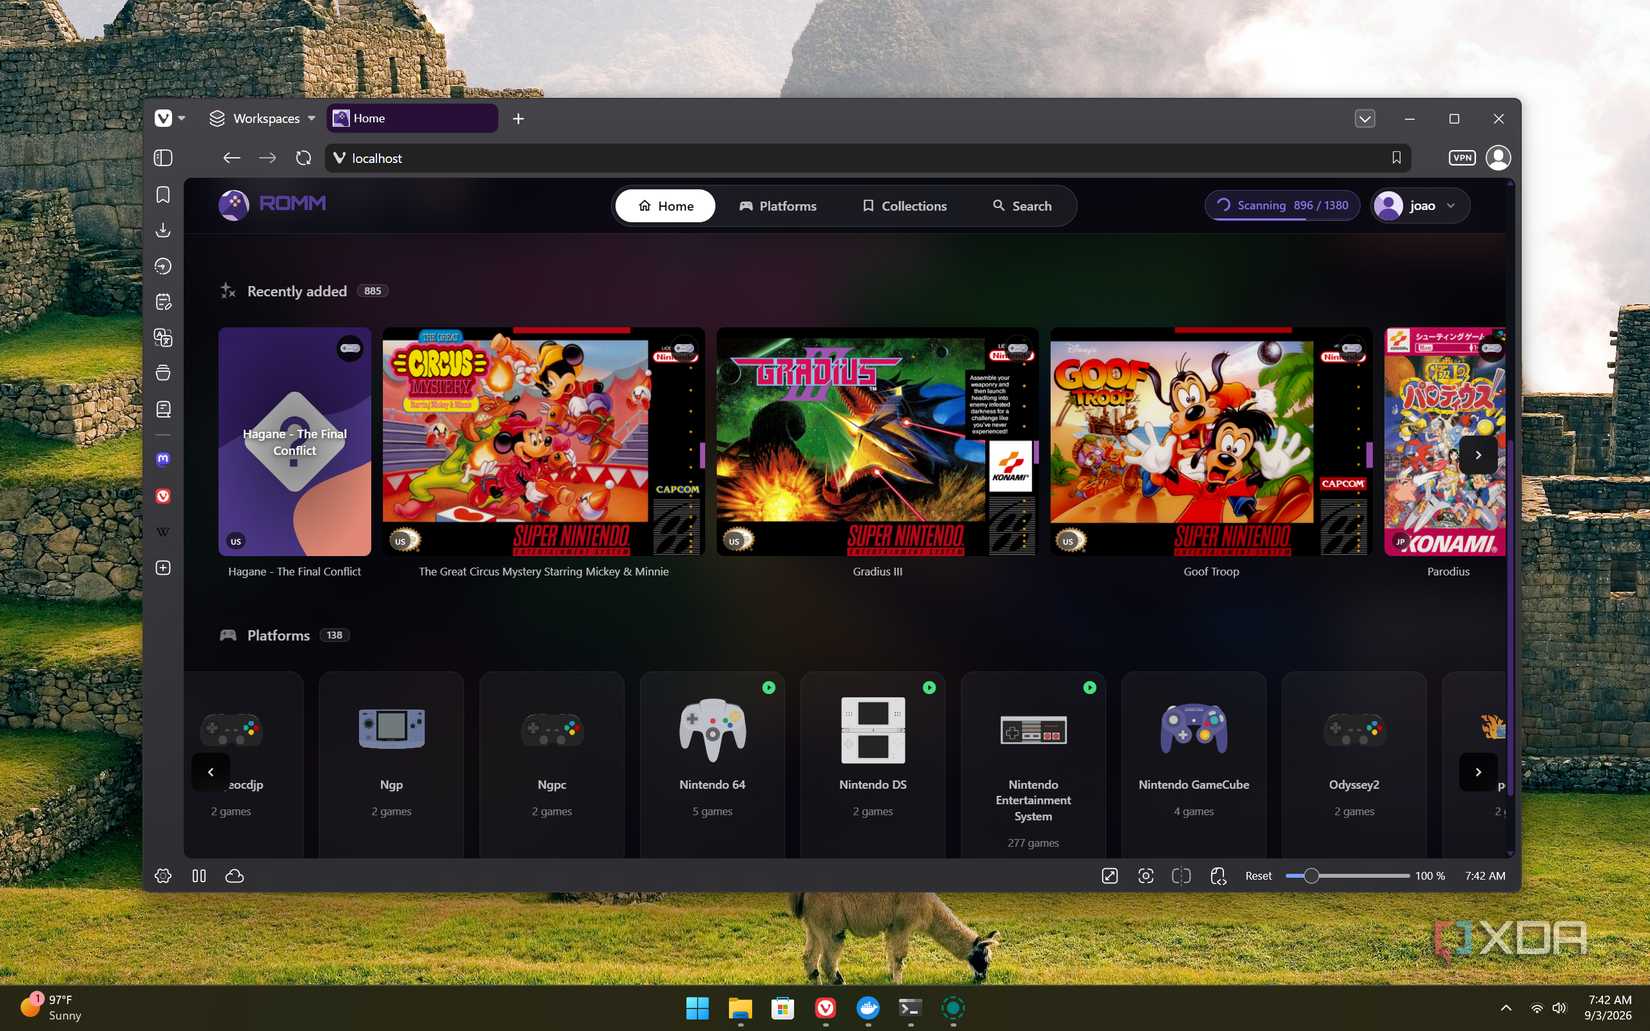Open Terminal from the taskbar
The image size is (1650, 1031).
tap(910, 1008)
